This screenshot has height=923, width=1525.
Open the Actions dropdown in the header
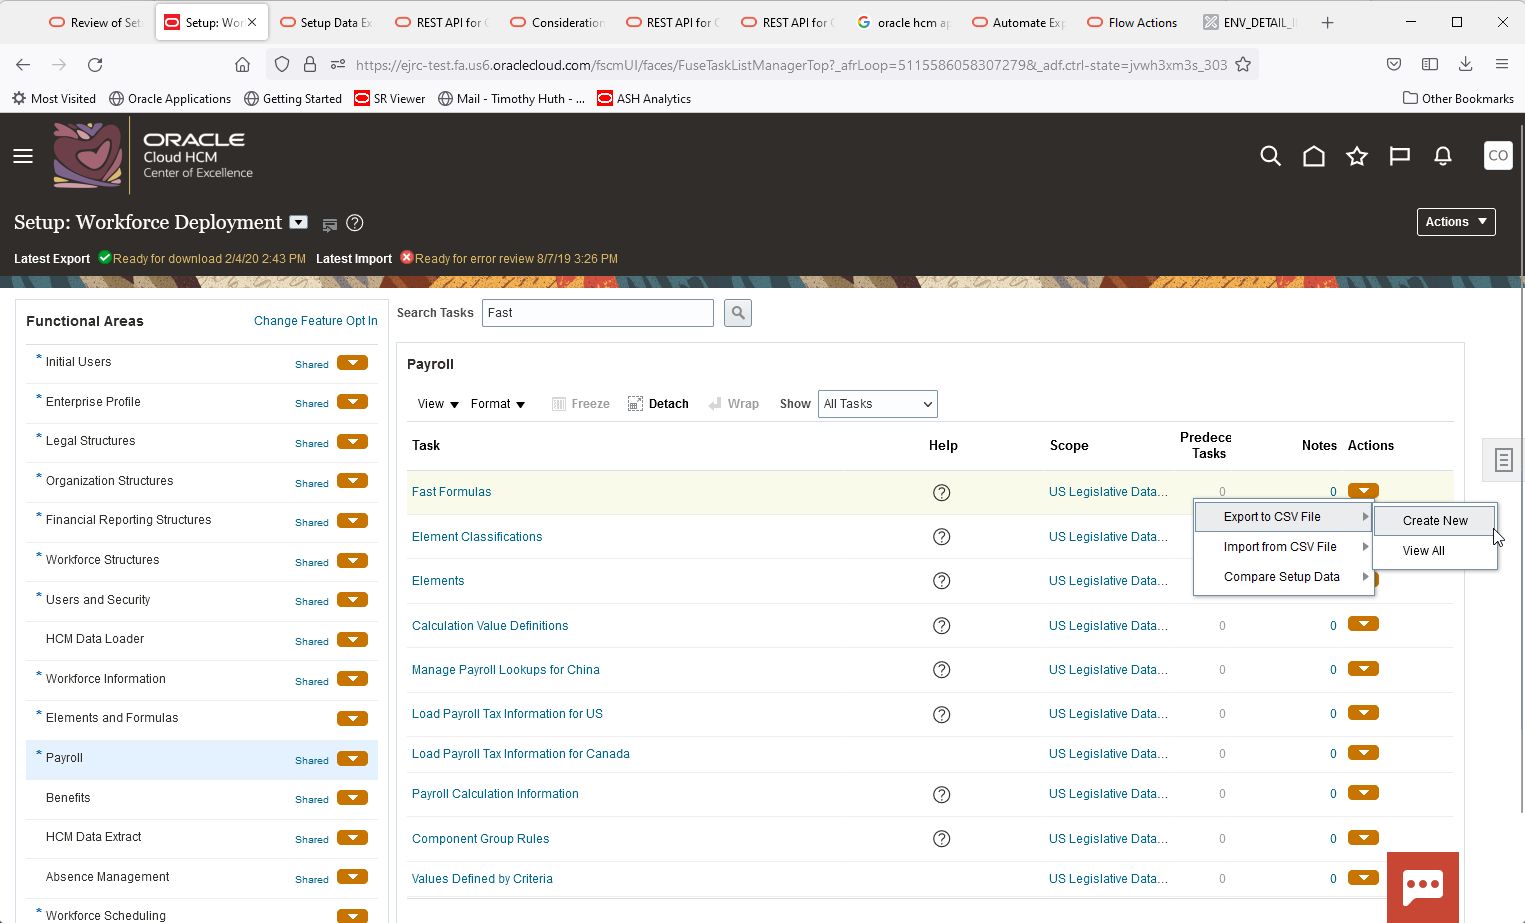point(1455,222)
